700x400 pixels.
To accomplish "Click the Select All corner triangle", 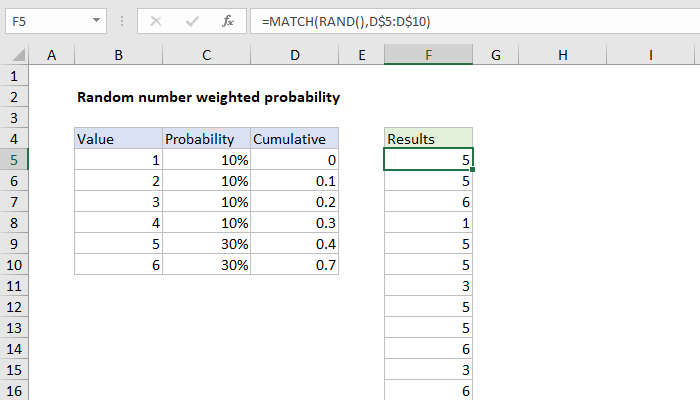I will [x=18, y=54].
